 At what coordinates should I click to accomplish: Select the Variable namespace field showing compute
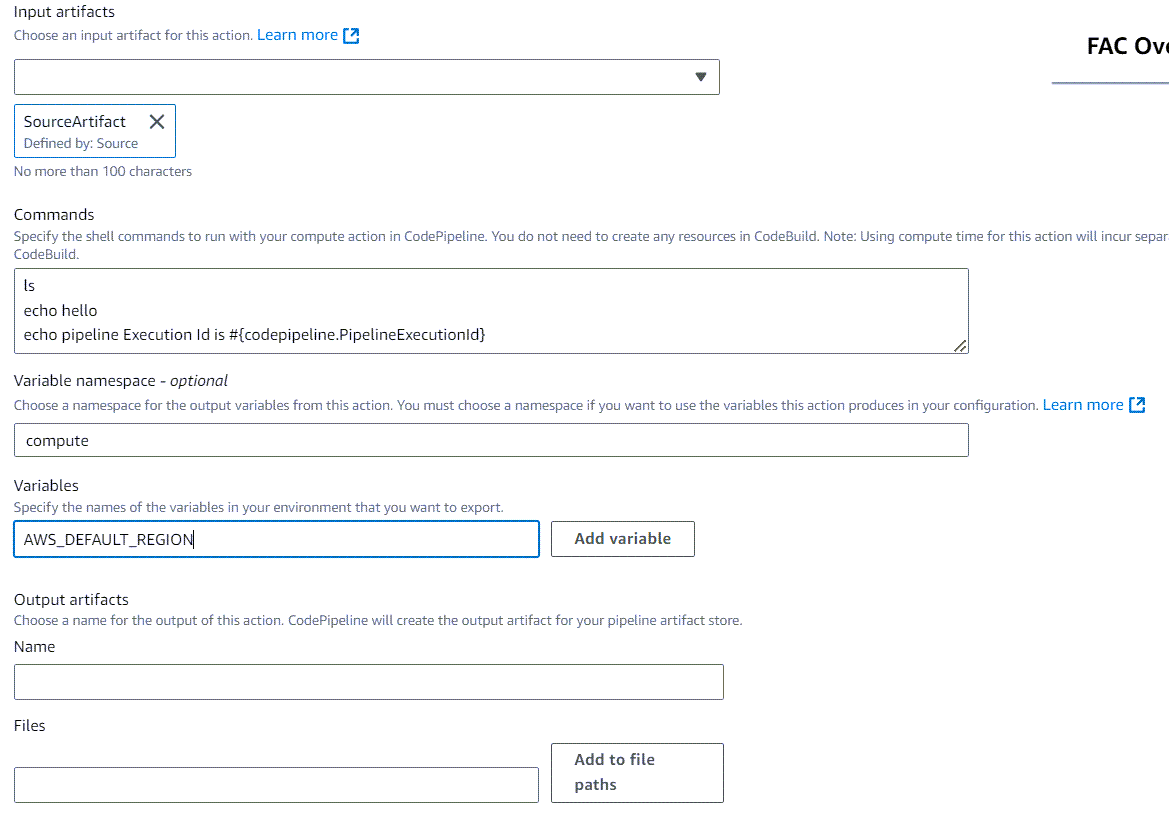tap(490, 439)
